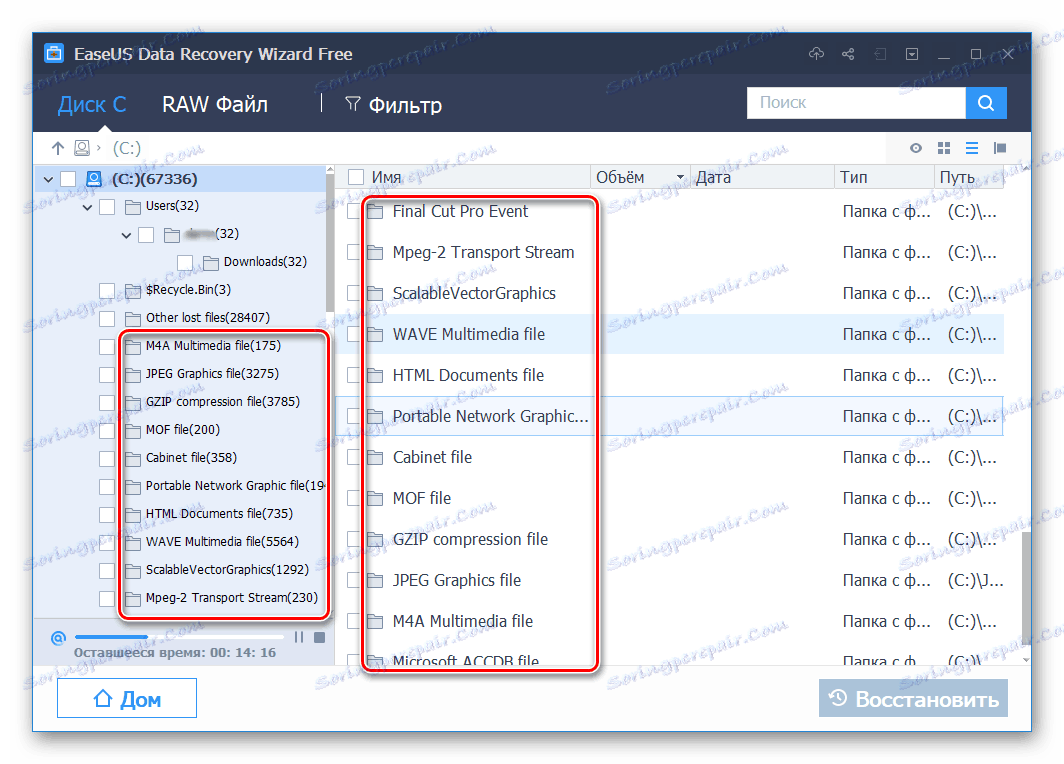The height and width of the screenshot is (764, 1064).
Task: Click the tree panel vertical scrollbar thumb
Action: [x=330, y=244]
